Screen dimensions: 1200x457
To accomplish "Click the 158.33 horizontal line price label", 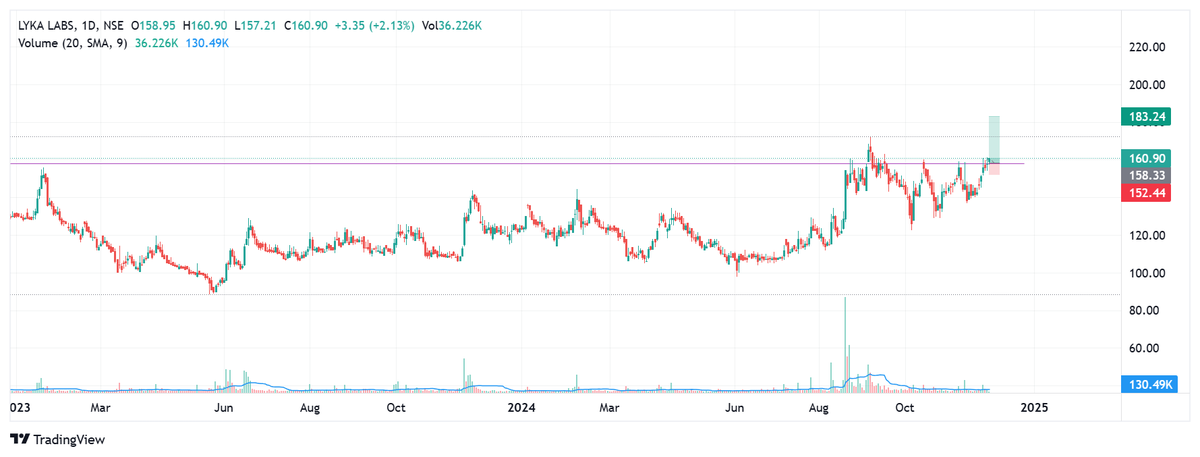I will point(1144,175).
